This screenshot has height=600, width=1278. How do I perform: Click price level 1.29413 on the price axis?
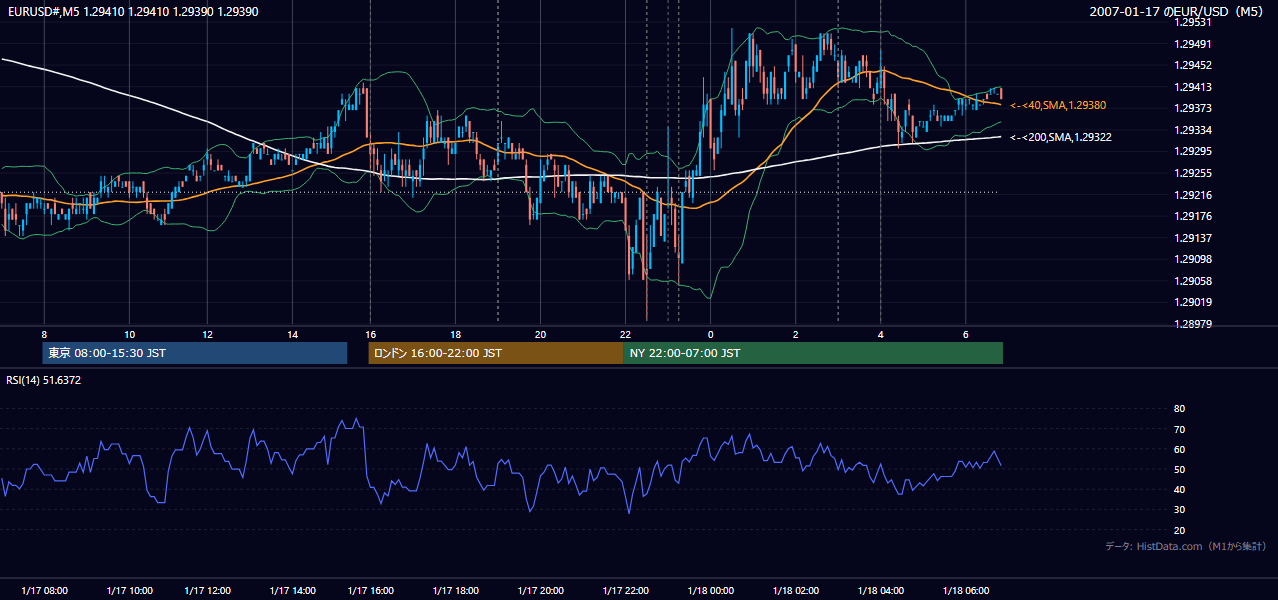pos(1193,87)
